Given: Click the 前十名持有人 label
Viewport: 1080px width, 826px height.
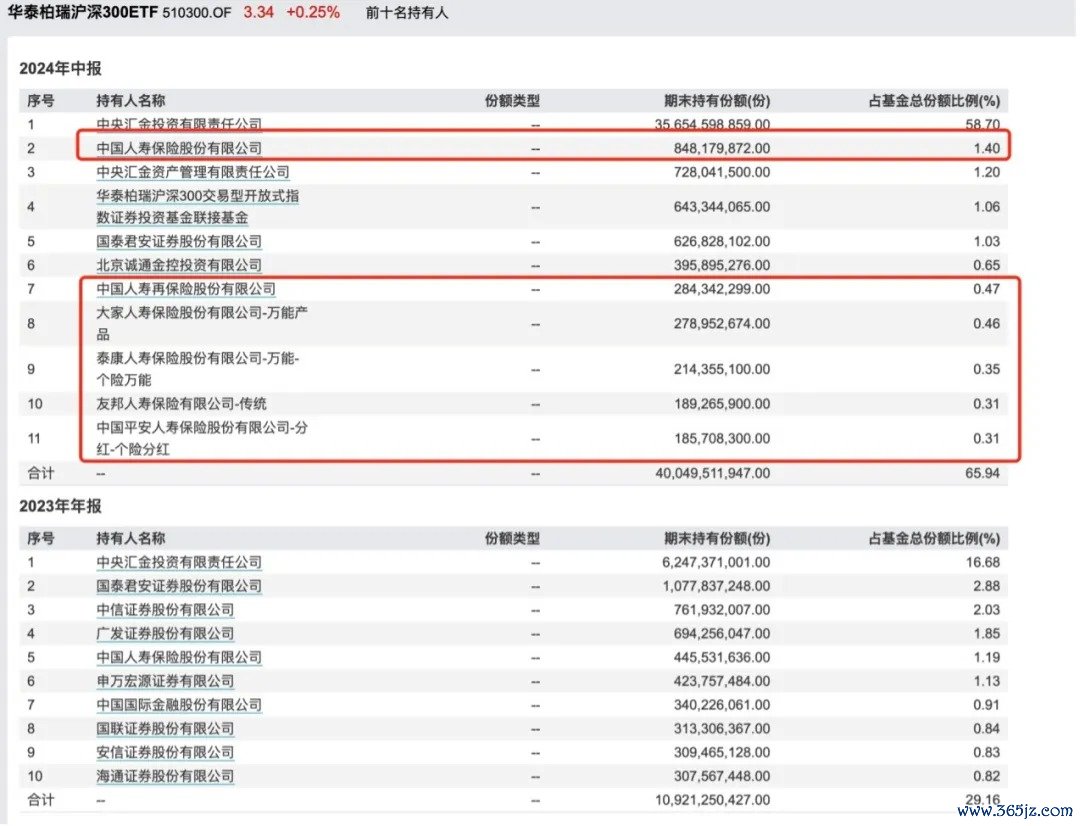Looking at the screenshot, I should (406, 13).
